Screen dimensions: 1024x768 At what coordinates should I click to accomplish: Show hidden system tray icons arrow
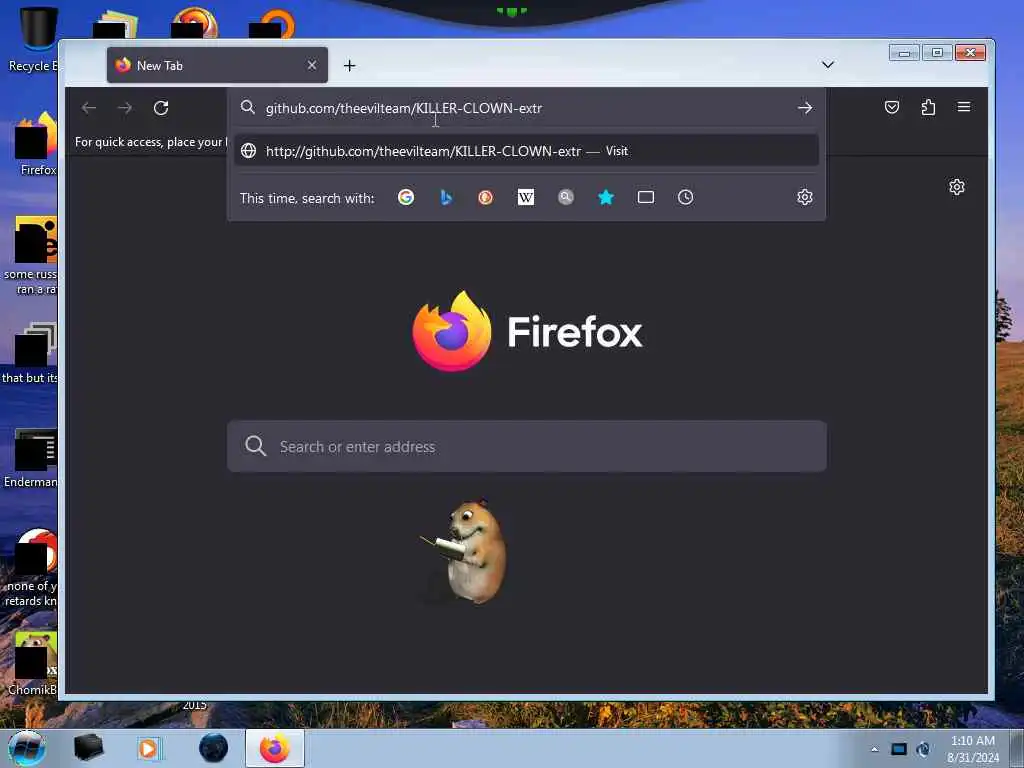[x=874, y=749]
